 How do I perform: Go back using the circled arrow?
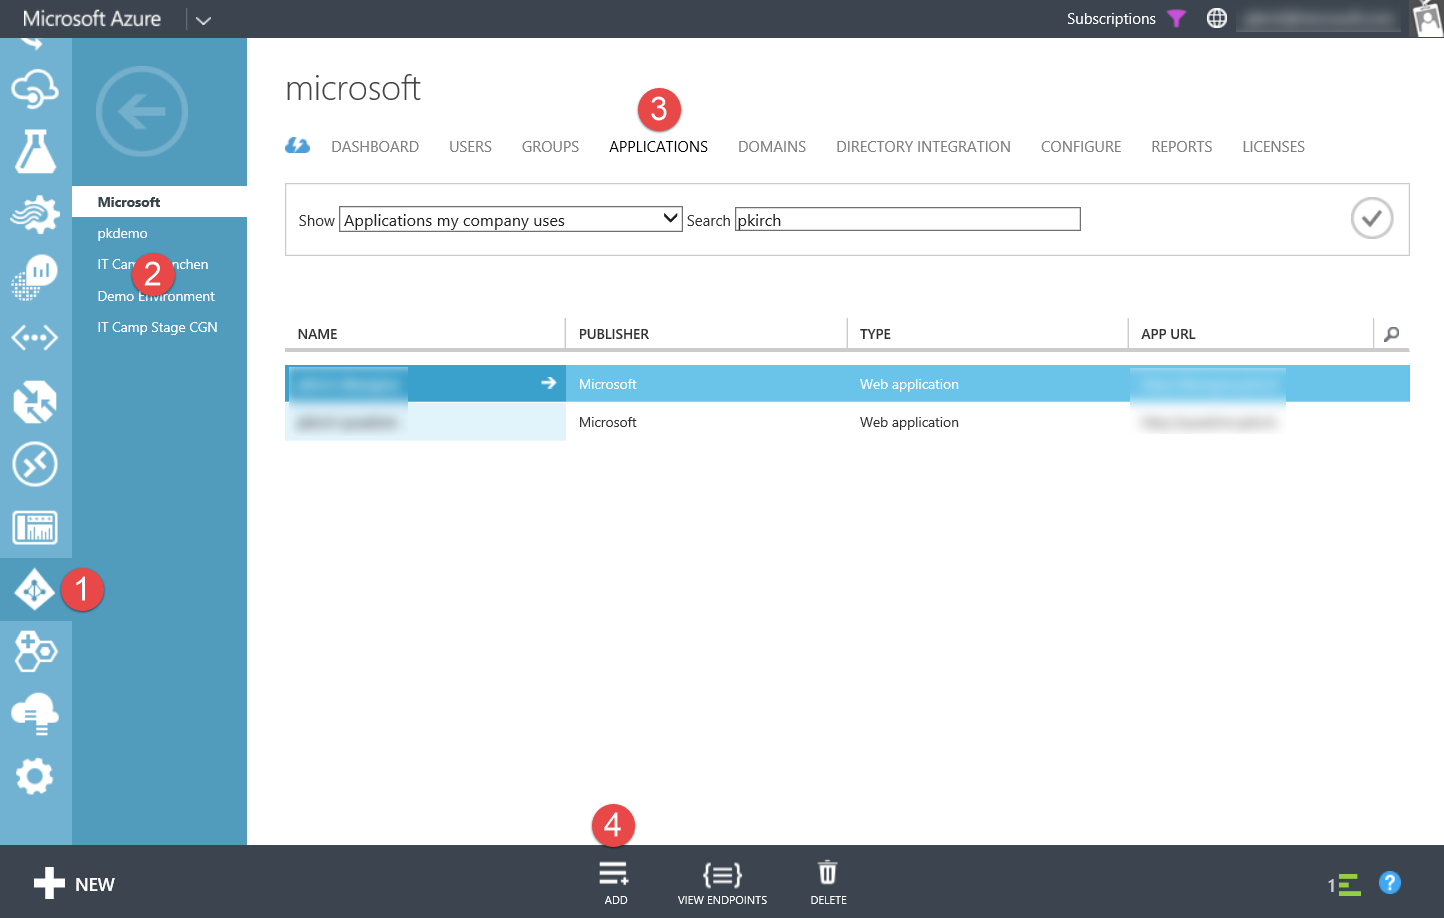142,111
